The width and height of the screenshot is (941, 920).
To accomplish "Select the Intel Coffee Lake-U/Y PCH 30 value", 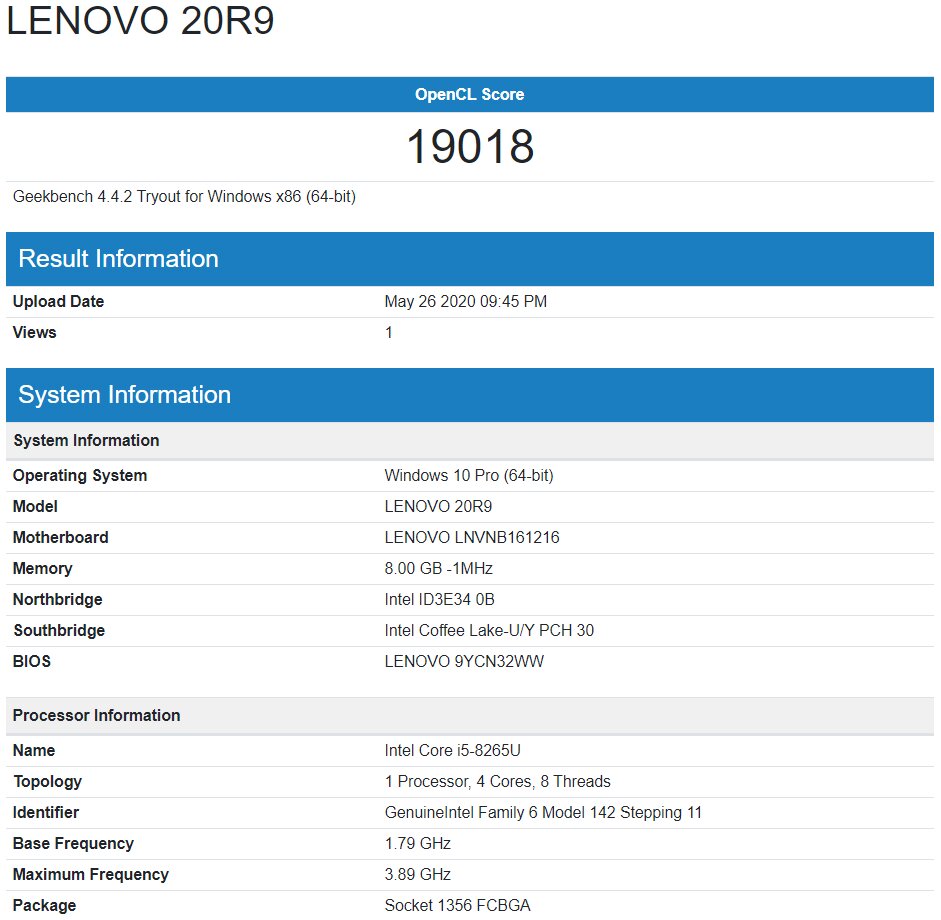I will [489, 631].
